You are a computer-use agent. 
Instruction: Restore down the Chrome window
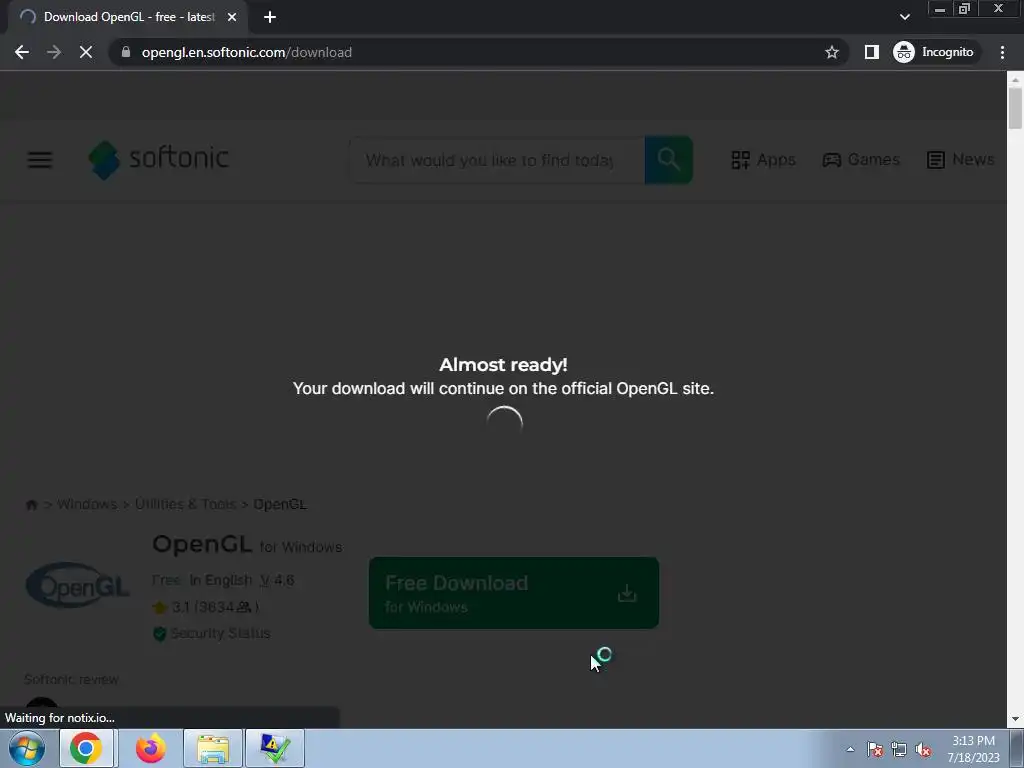pyautogui.click(x=964, y=9)
